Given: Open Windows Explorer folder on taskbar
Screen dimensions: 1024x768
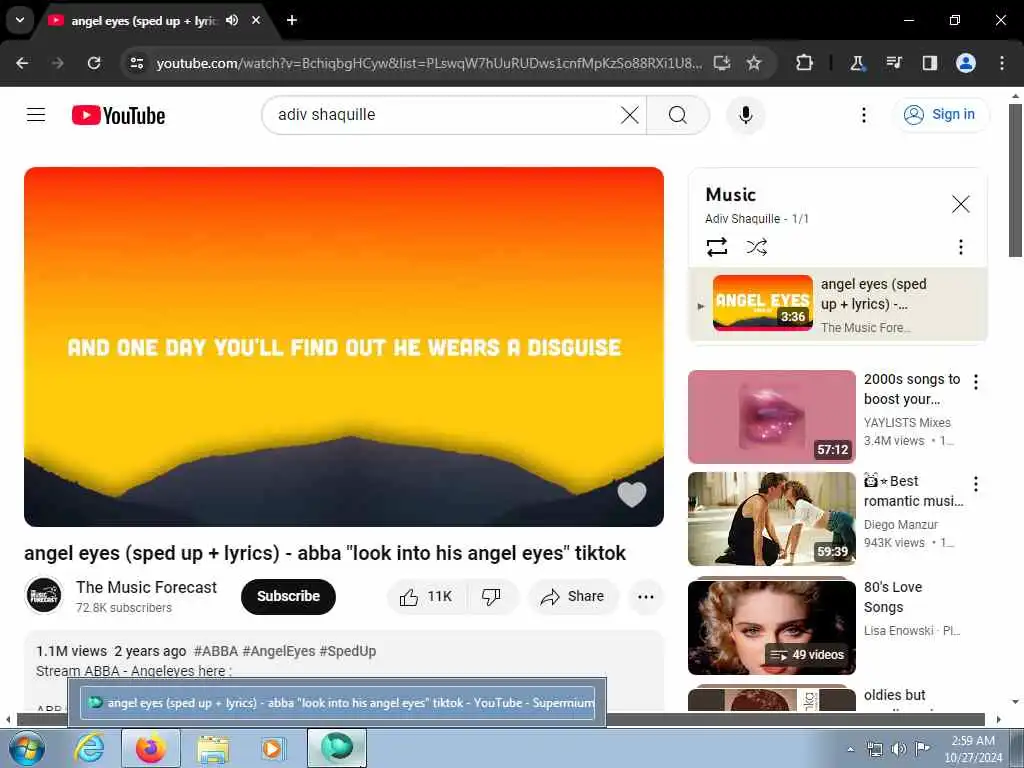Looking at the screenshot, I should click(x=213, y=748).
